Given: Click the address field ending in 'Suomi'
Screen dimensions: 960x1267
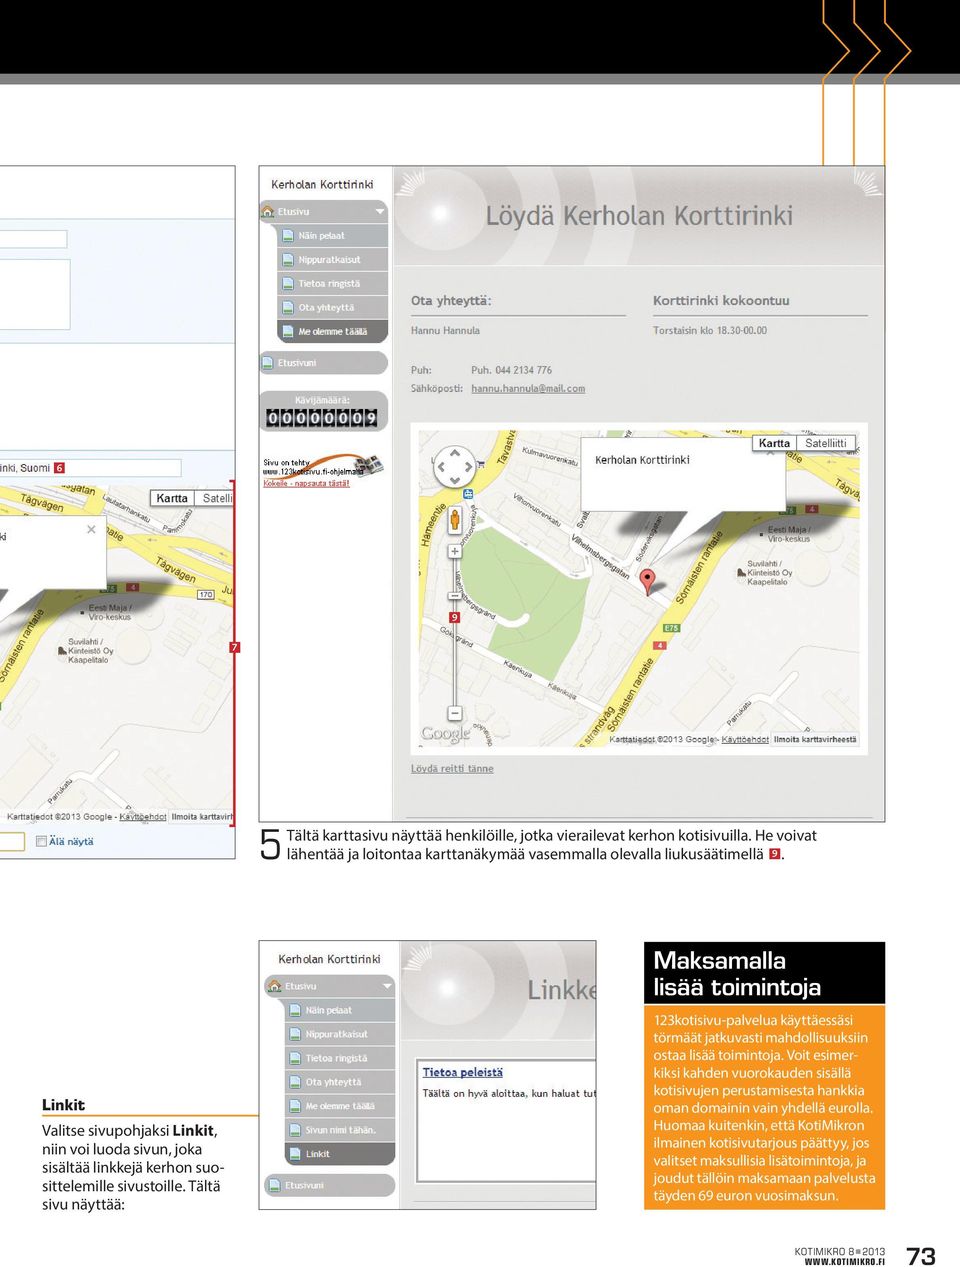Looking at the screenshot, I should click(90, 468).
